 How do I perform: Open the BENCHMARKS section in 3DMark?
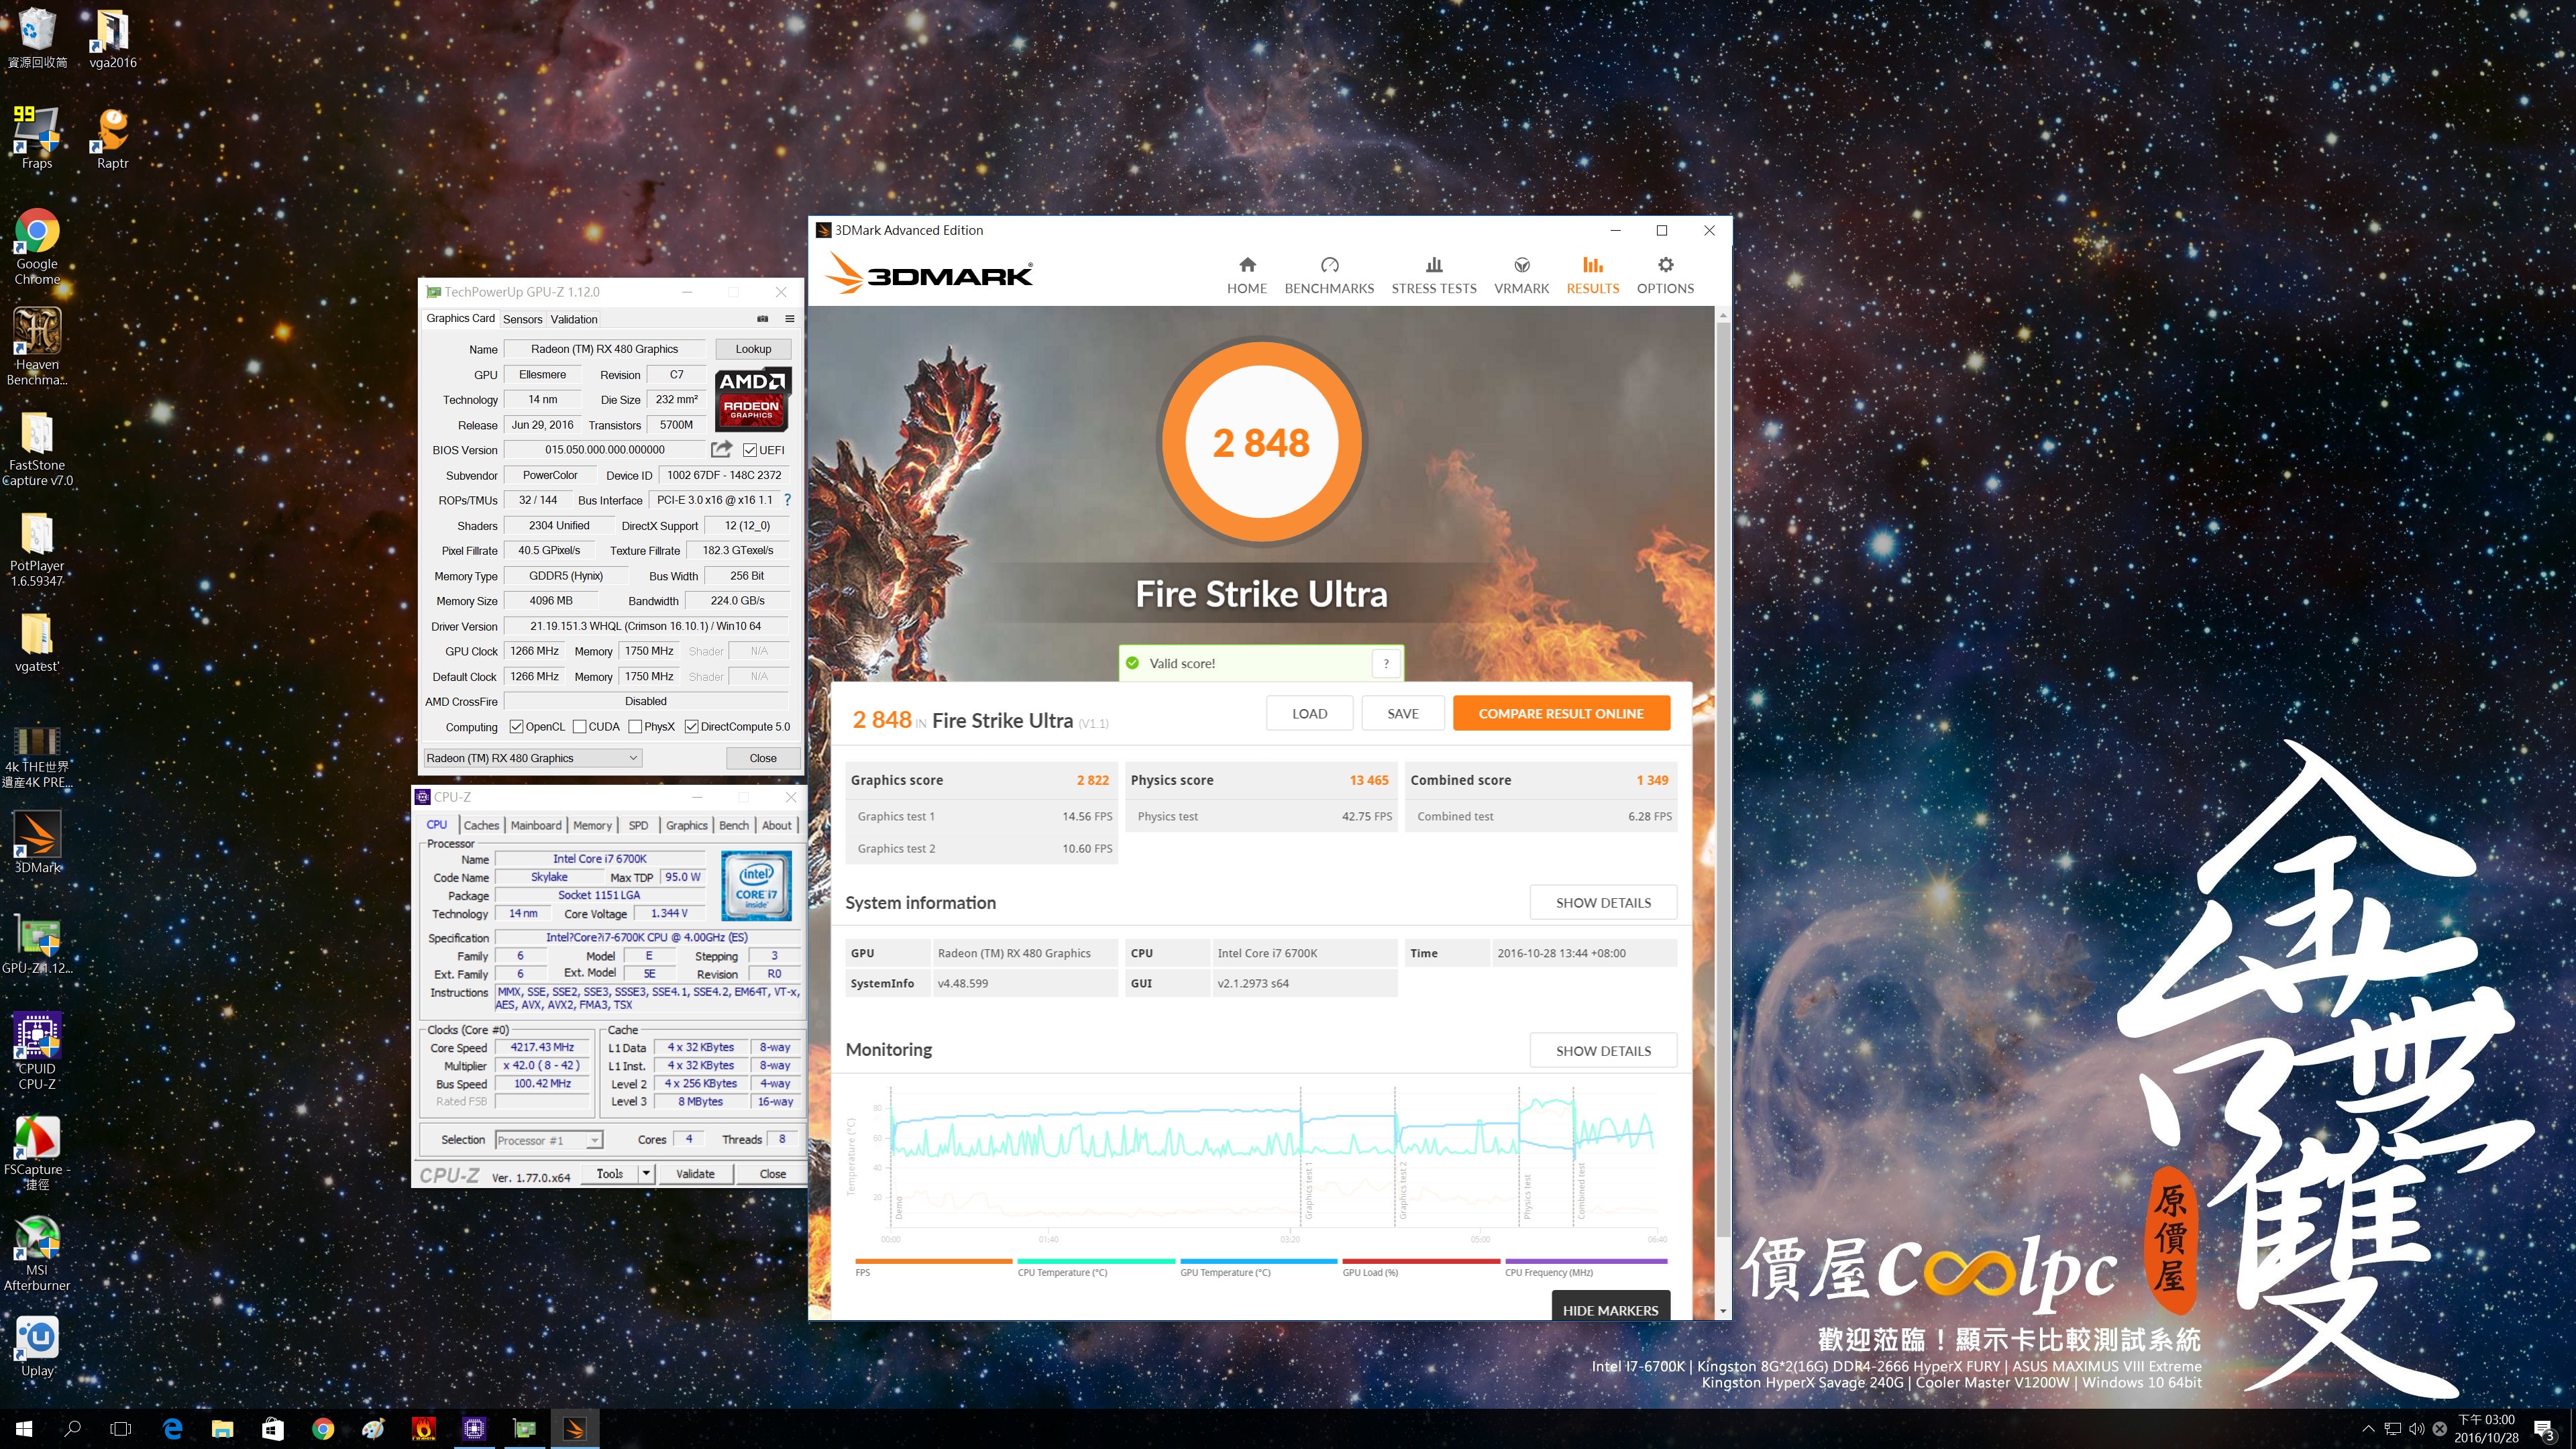click(1329, 275)
